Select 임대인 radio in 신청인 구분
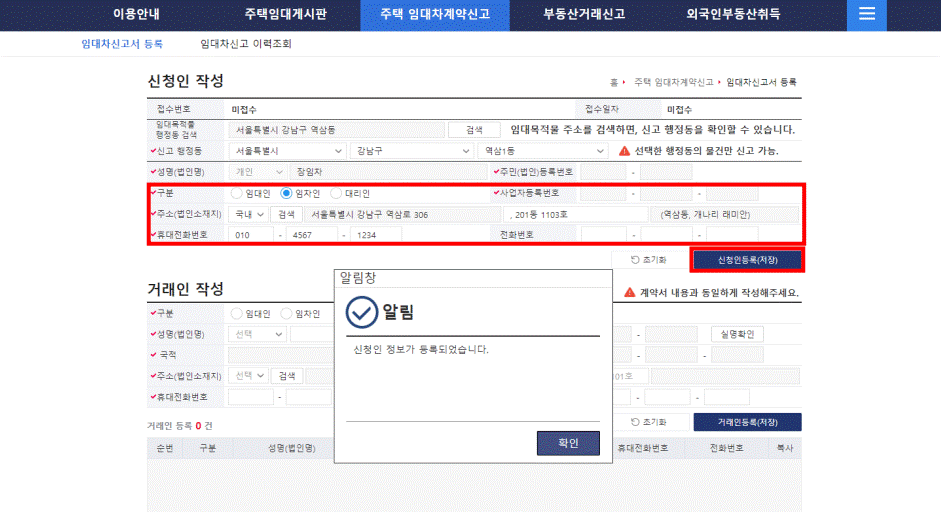The height and width of the screenshot is (512, 941). coord(236,193)
